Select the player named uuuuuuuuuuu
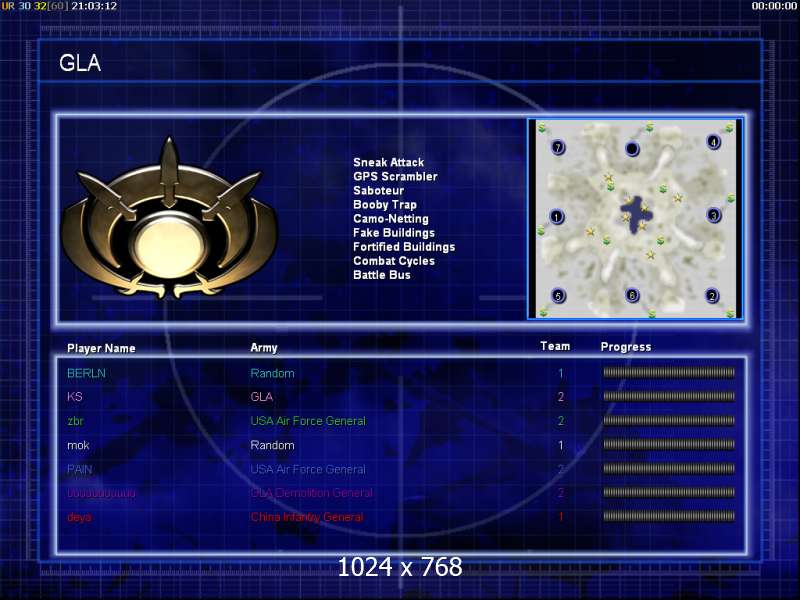 (x=101, y=493)
